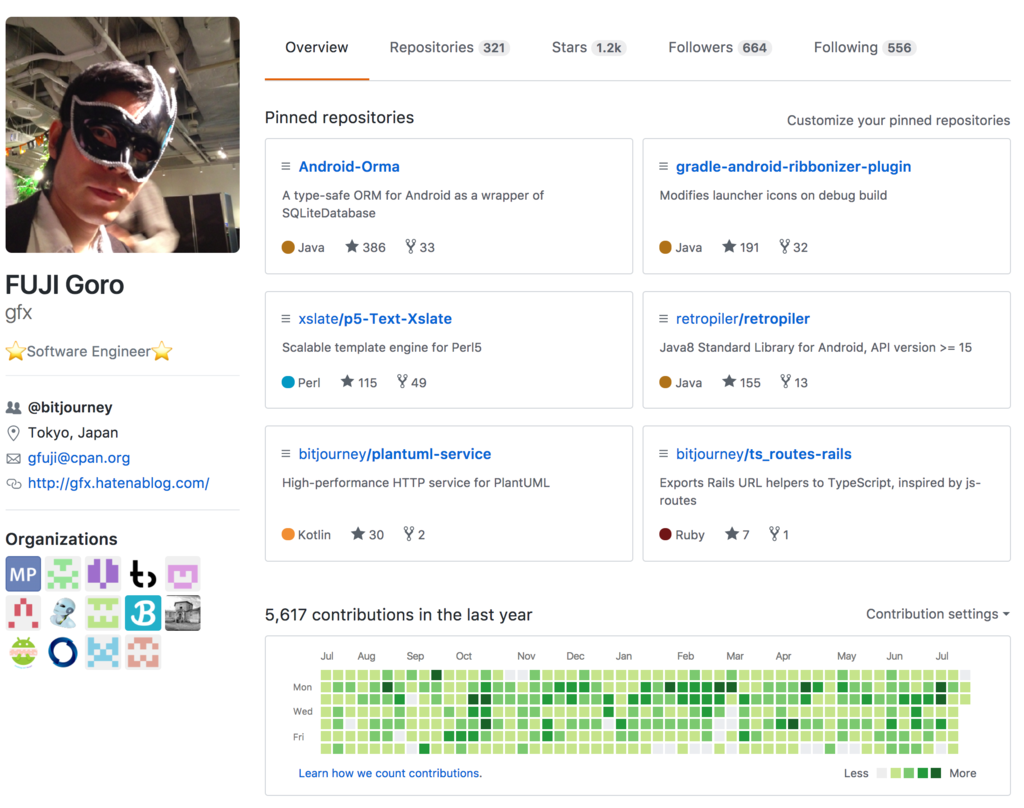Open the blue robot figure organization avatar
Screen dimensions: 1024x808
tap(63, 613)
